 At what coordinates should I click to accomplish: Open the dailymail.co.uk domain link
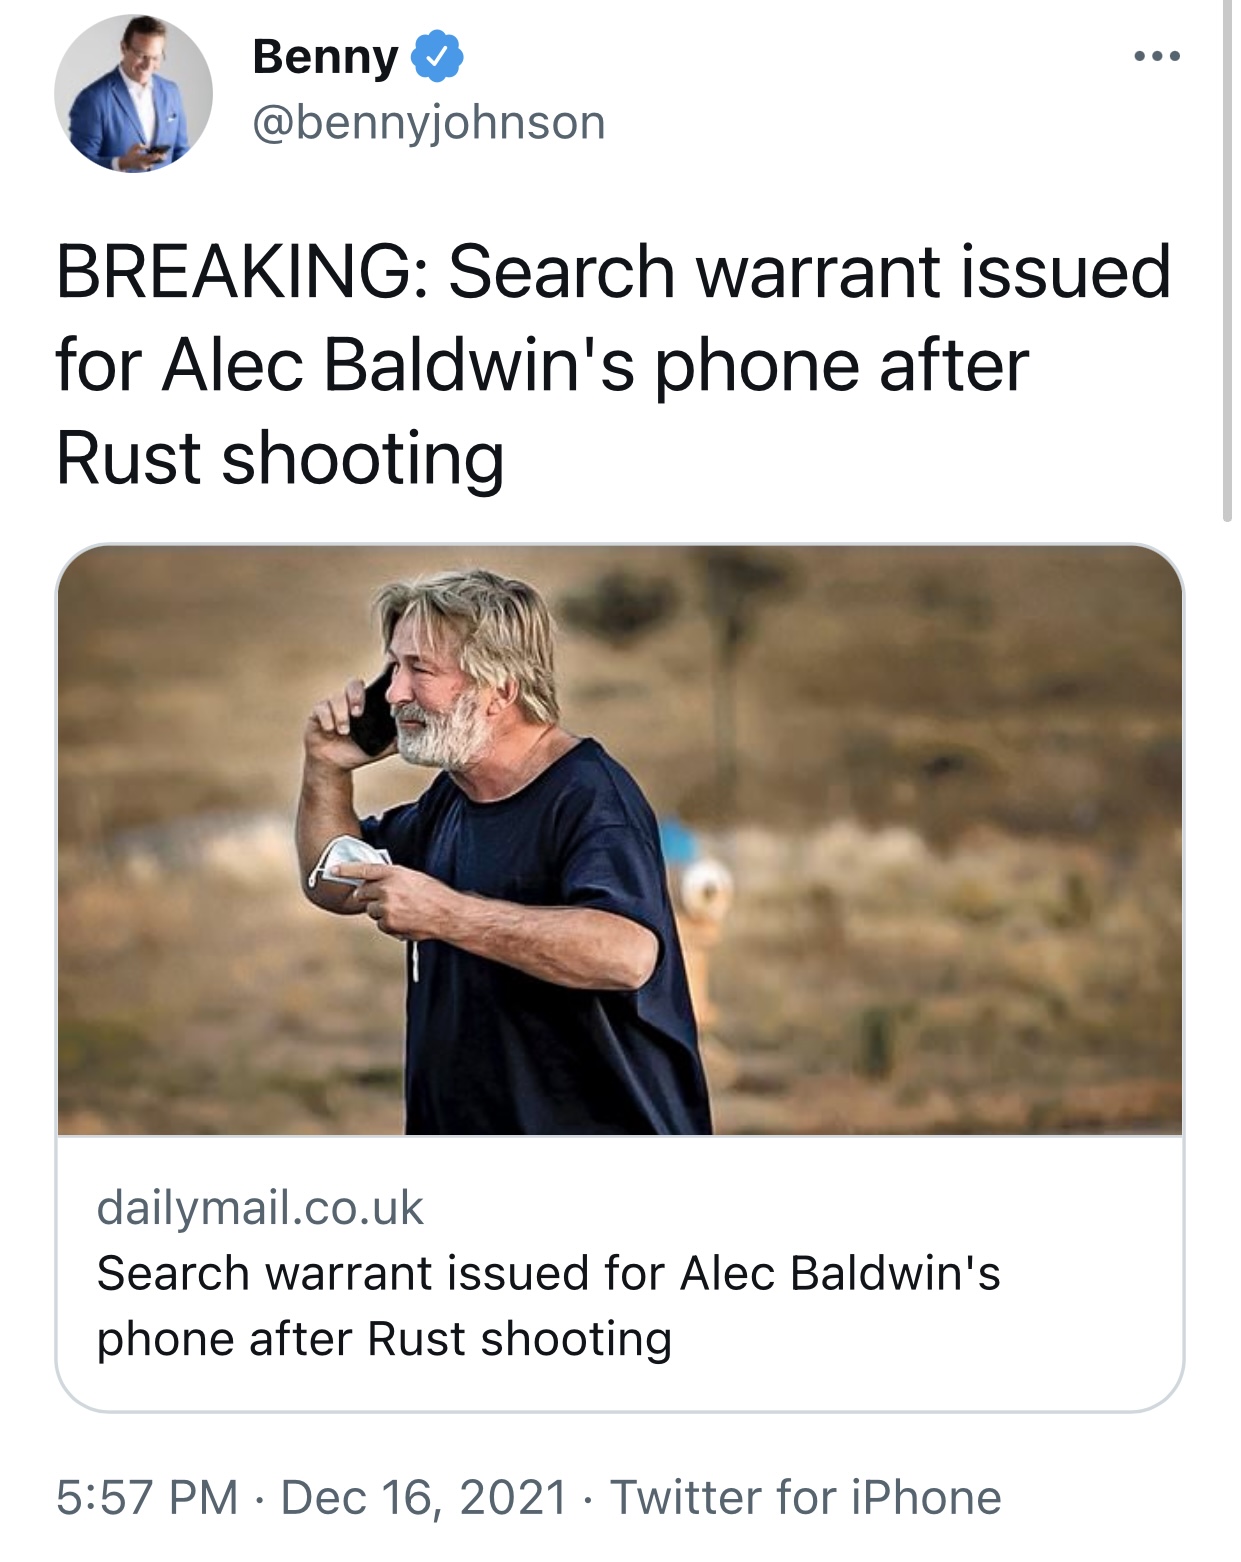coord(260,1207)
